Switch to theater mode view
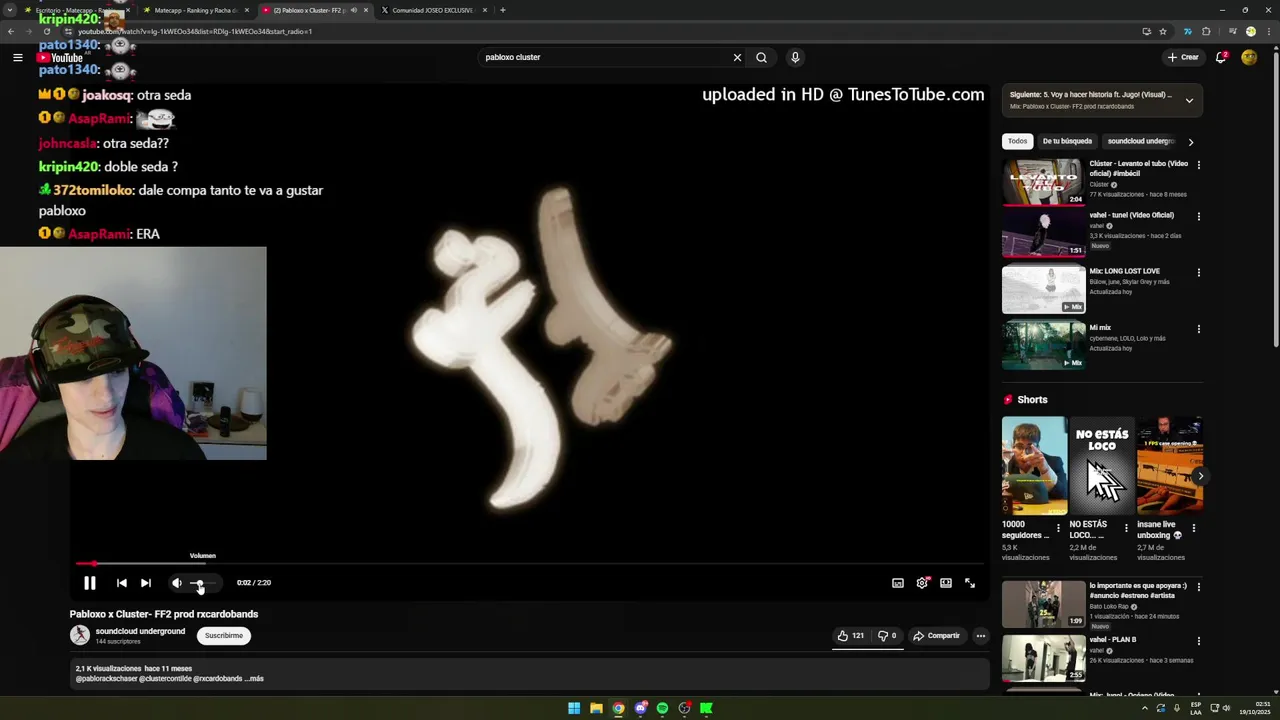Viewport: 1280px width, 720px height. (946, 583)
